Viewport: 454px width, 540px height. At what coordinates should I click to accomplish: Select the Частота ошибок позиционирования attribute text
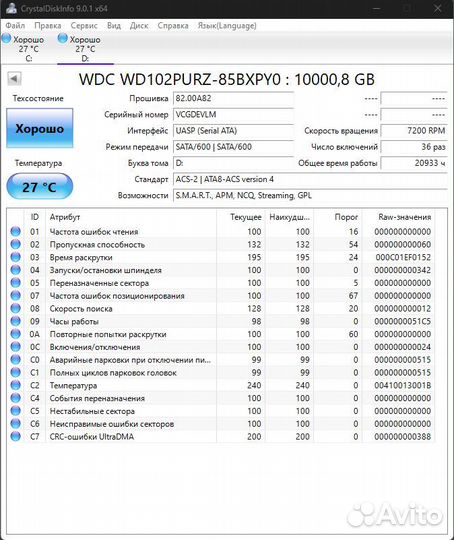point(117,296)
